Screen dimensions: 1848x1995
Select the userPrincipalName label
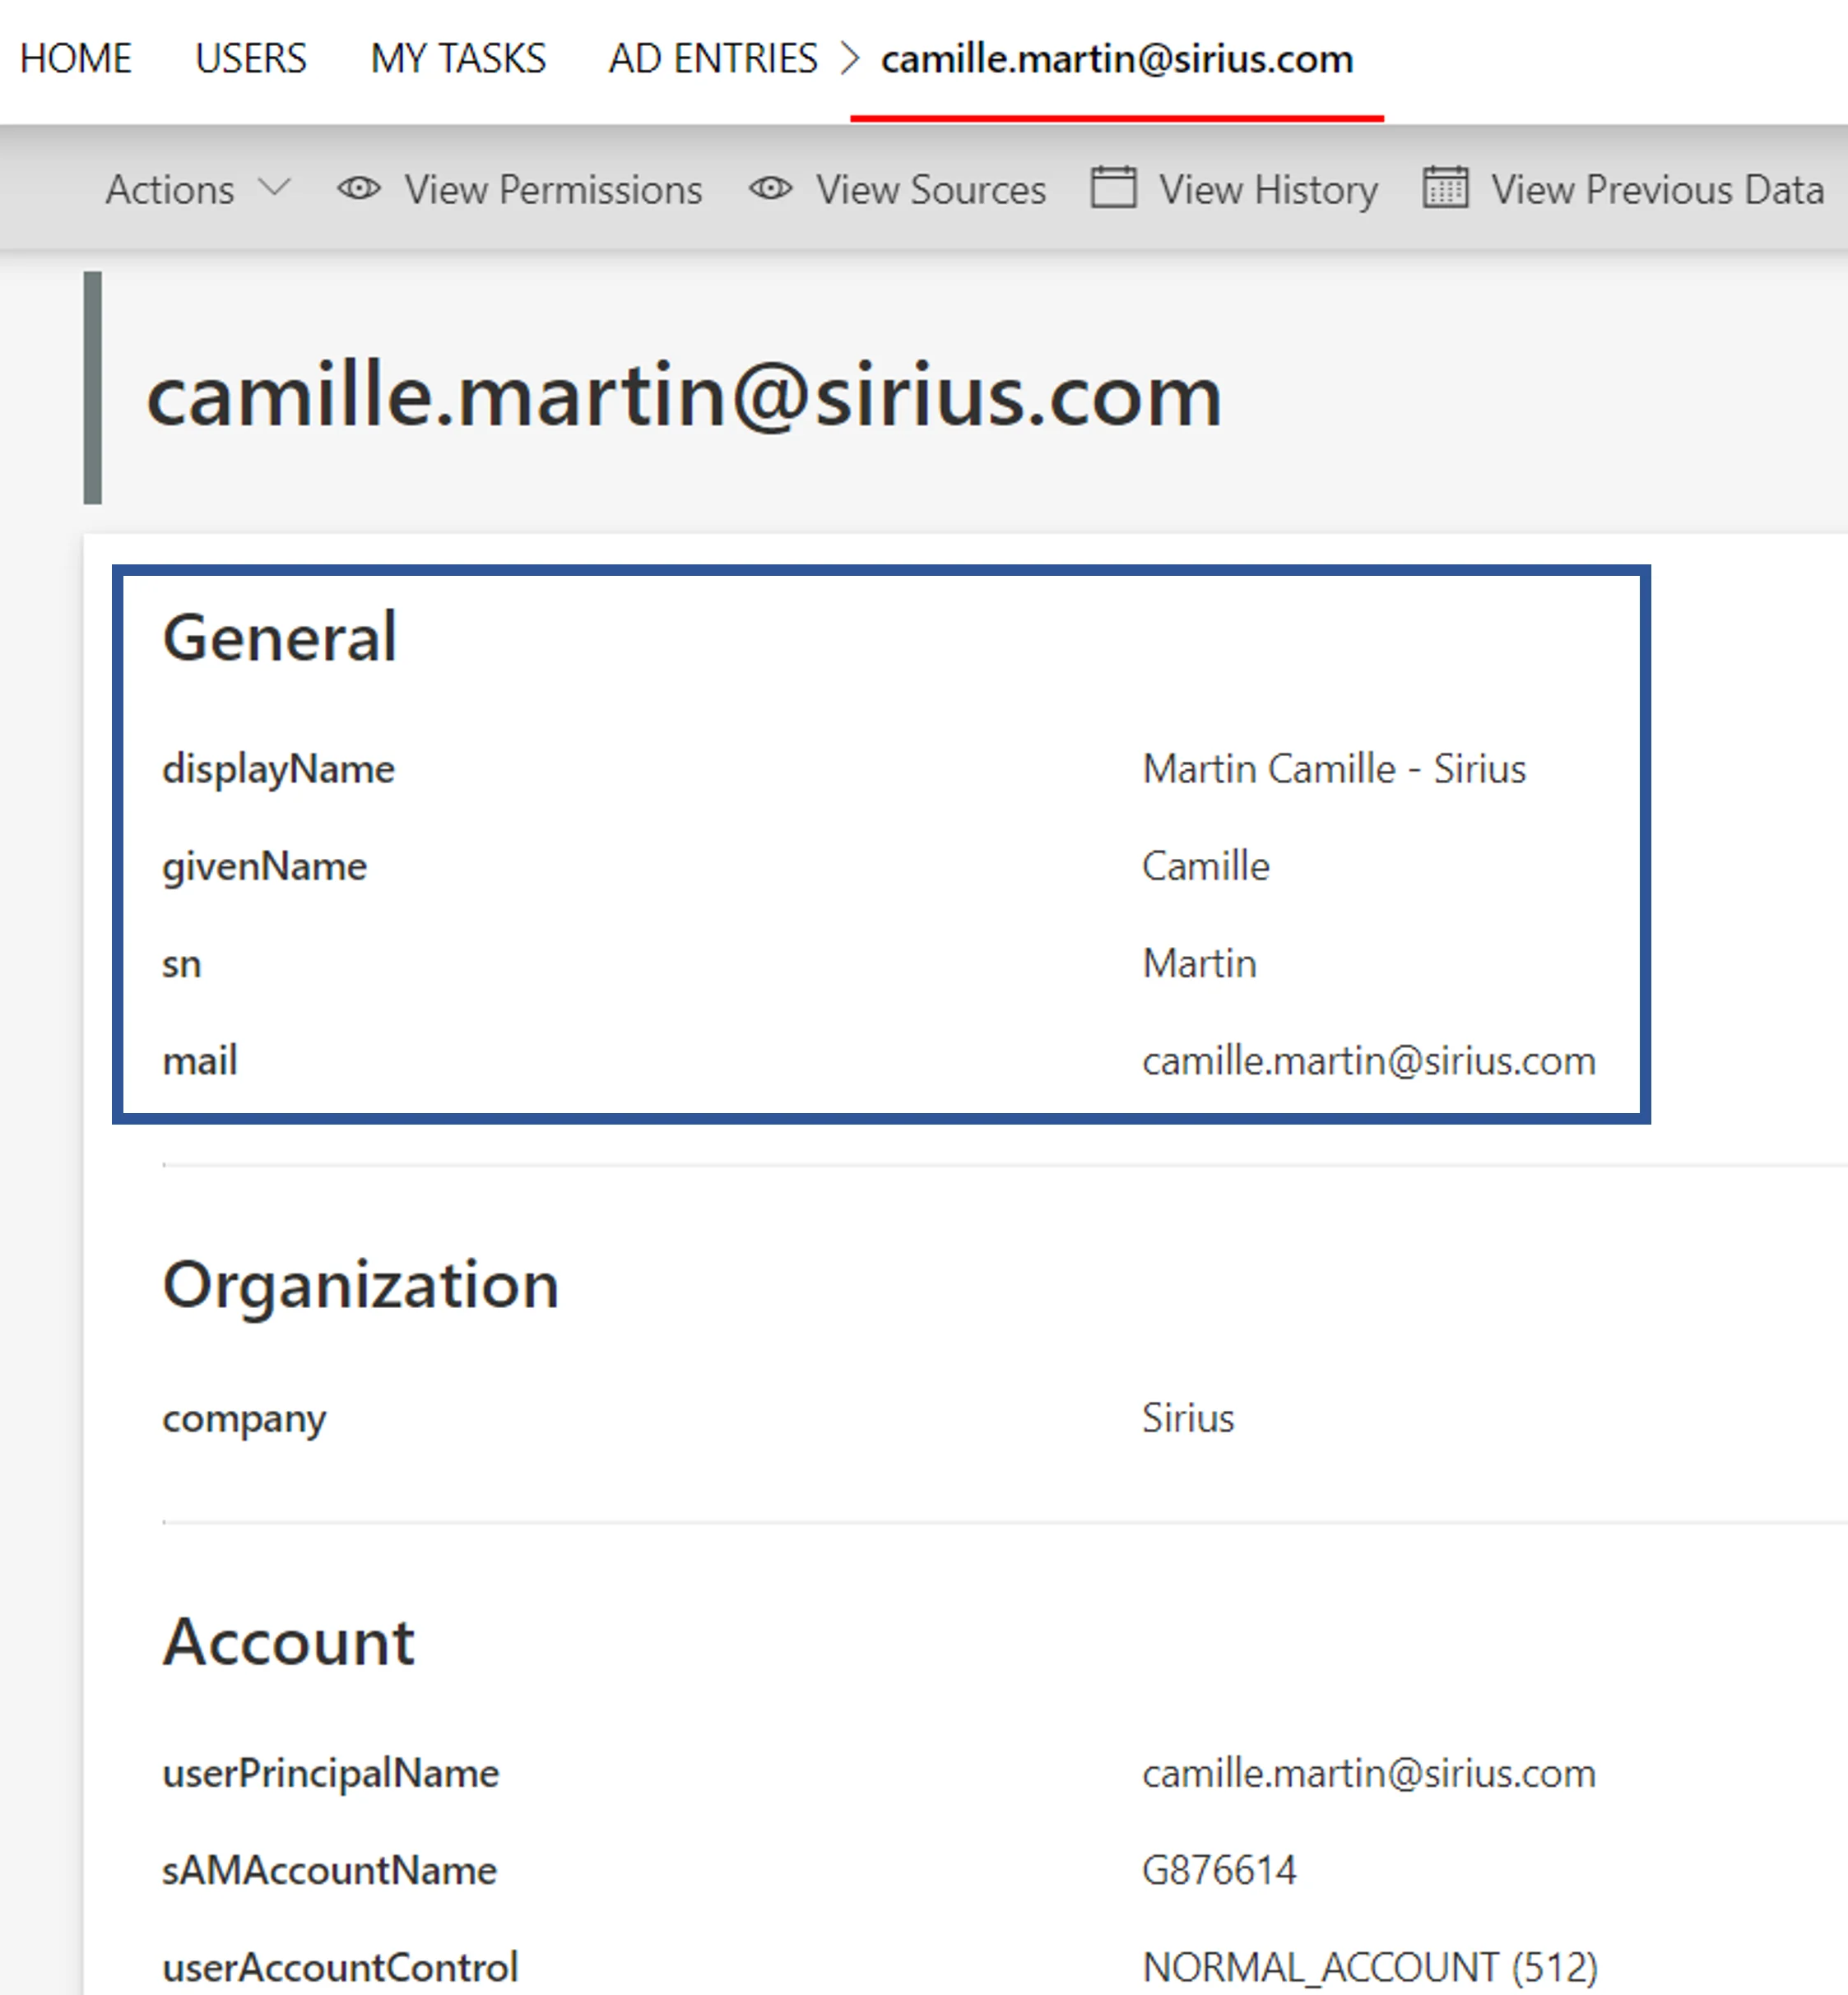click(331, 1773)
